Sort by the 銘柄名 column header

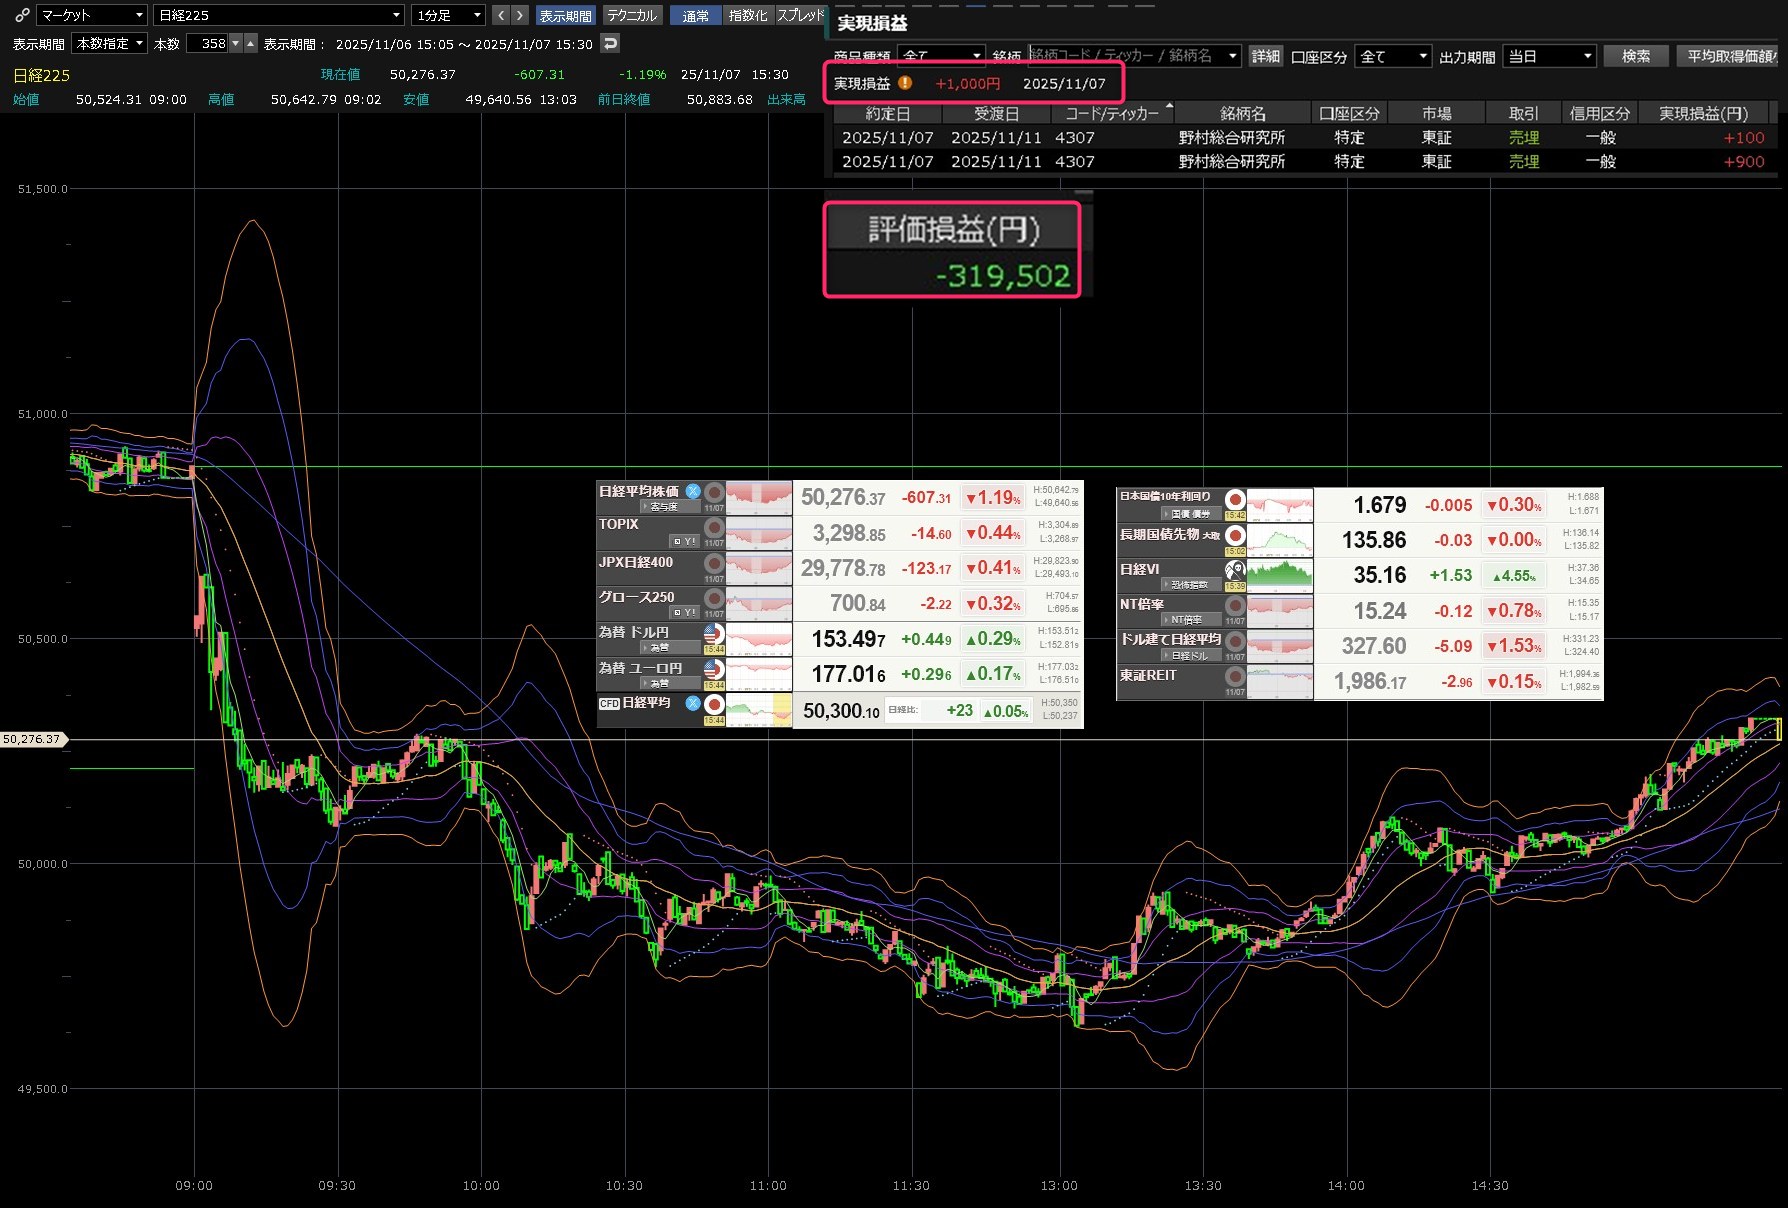(x=1242, y=113)
